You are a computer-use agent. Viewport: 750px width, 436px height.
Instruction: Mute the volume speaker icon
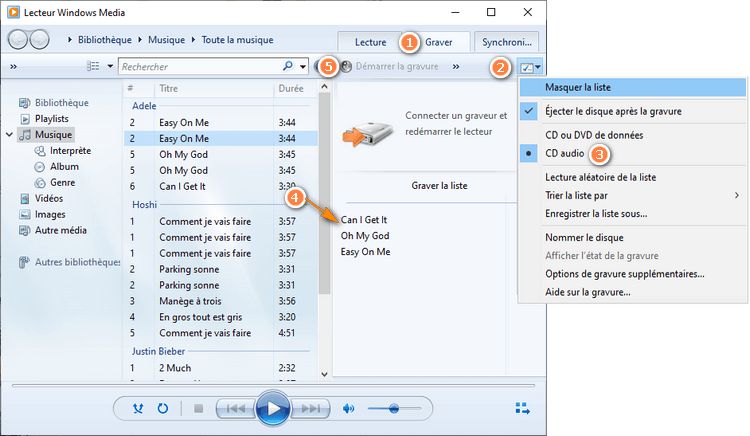pyautogui.click(x=349, y=408)
